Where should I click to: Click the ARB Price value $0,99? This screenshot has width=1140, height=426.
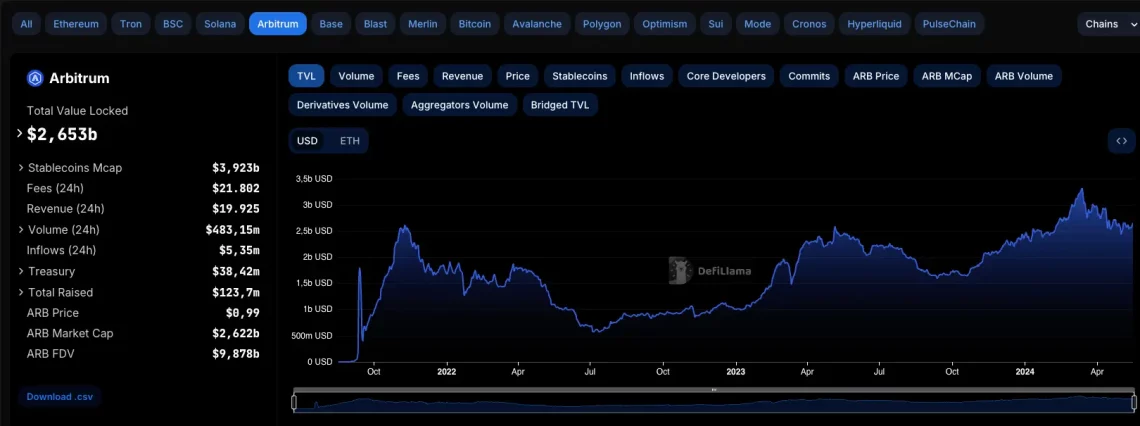pos(243,313)
